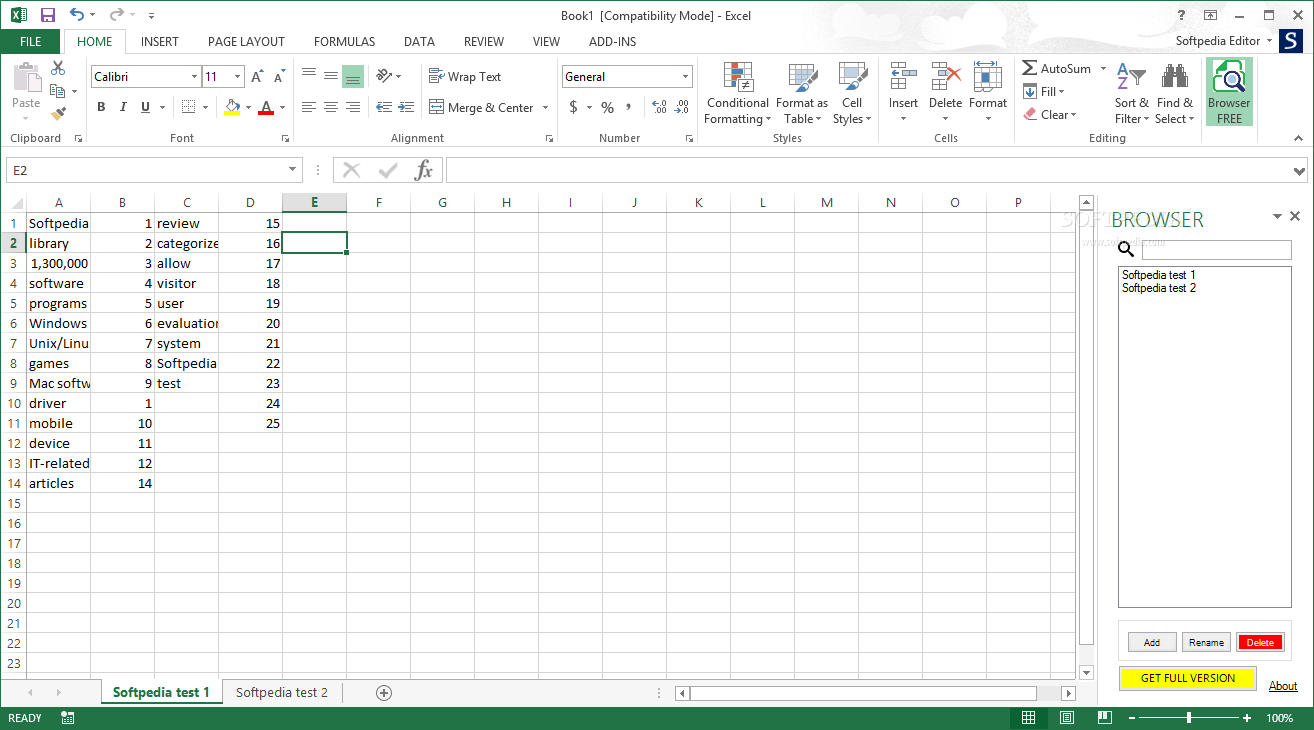Click the Add button in Browser pane

1152,643
